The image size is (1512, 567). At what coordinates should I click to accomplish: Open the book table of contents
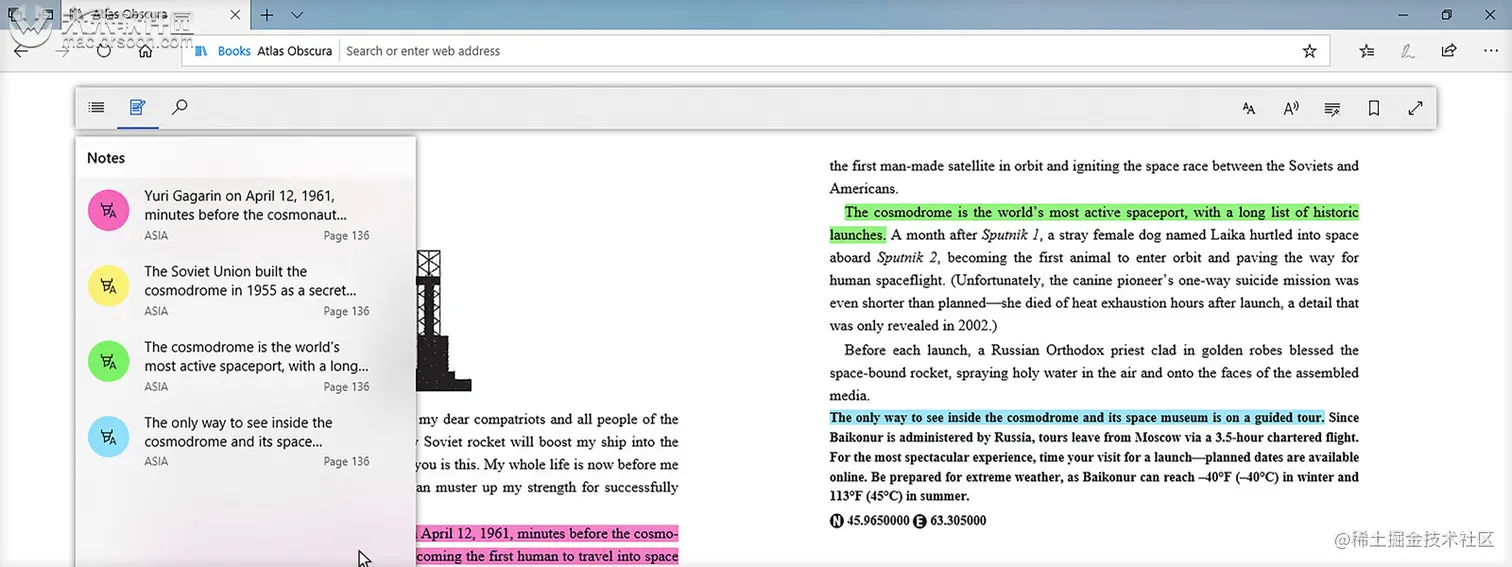click(96, 107)
